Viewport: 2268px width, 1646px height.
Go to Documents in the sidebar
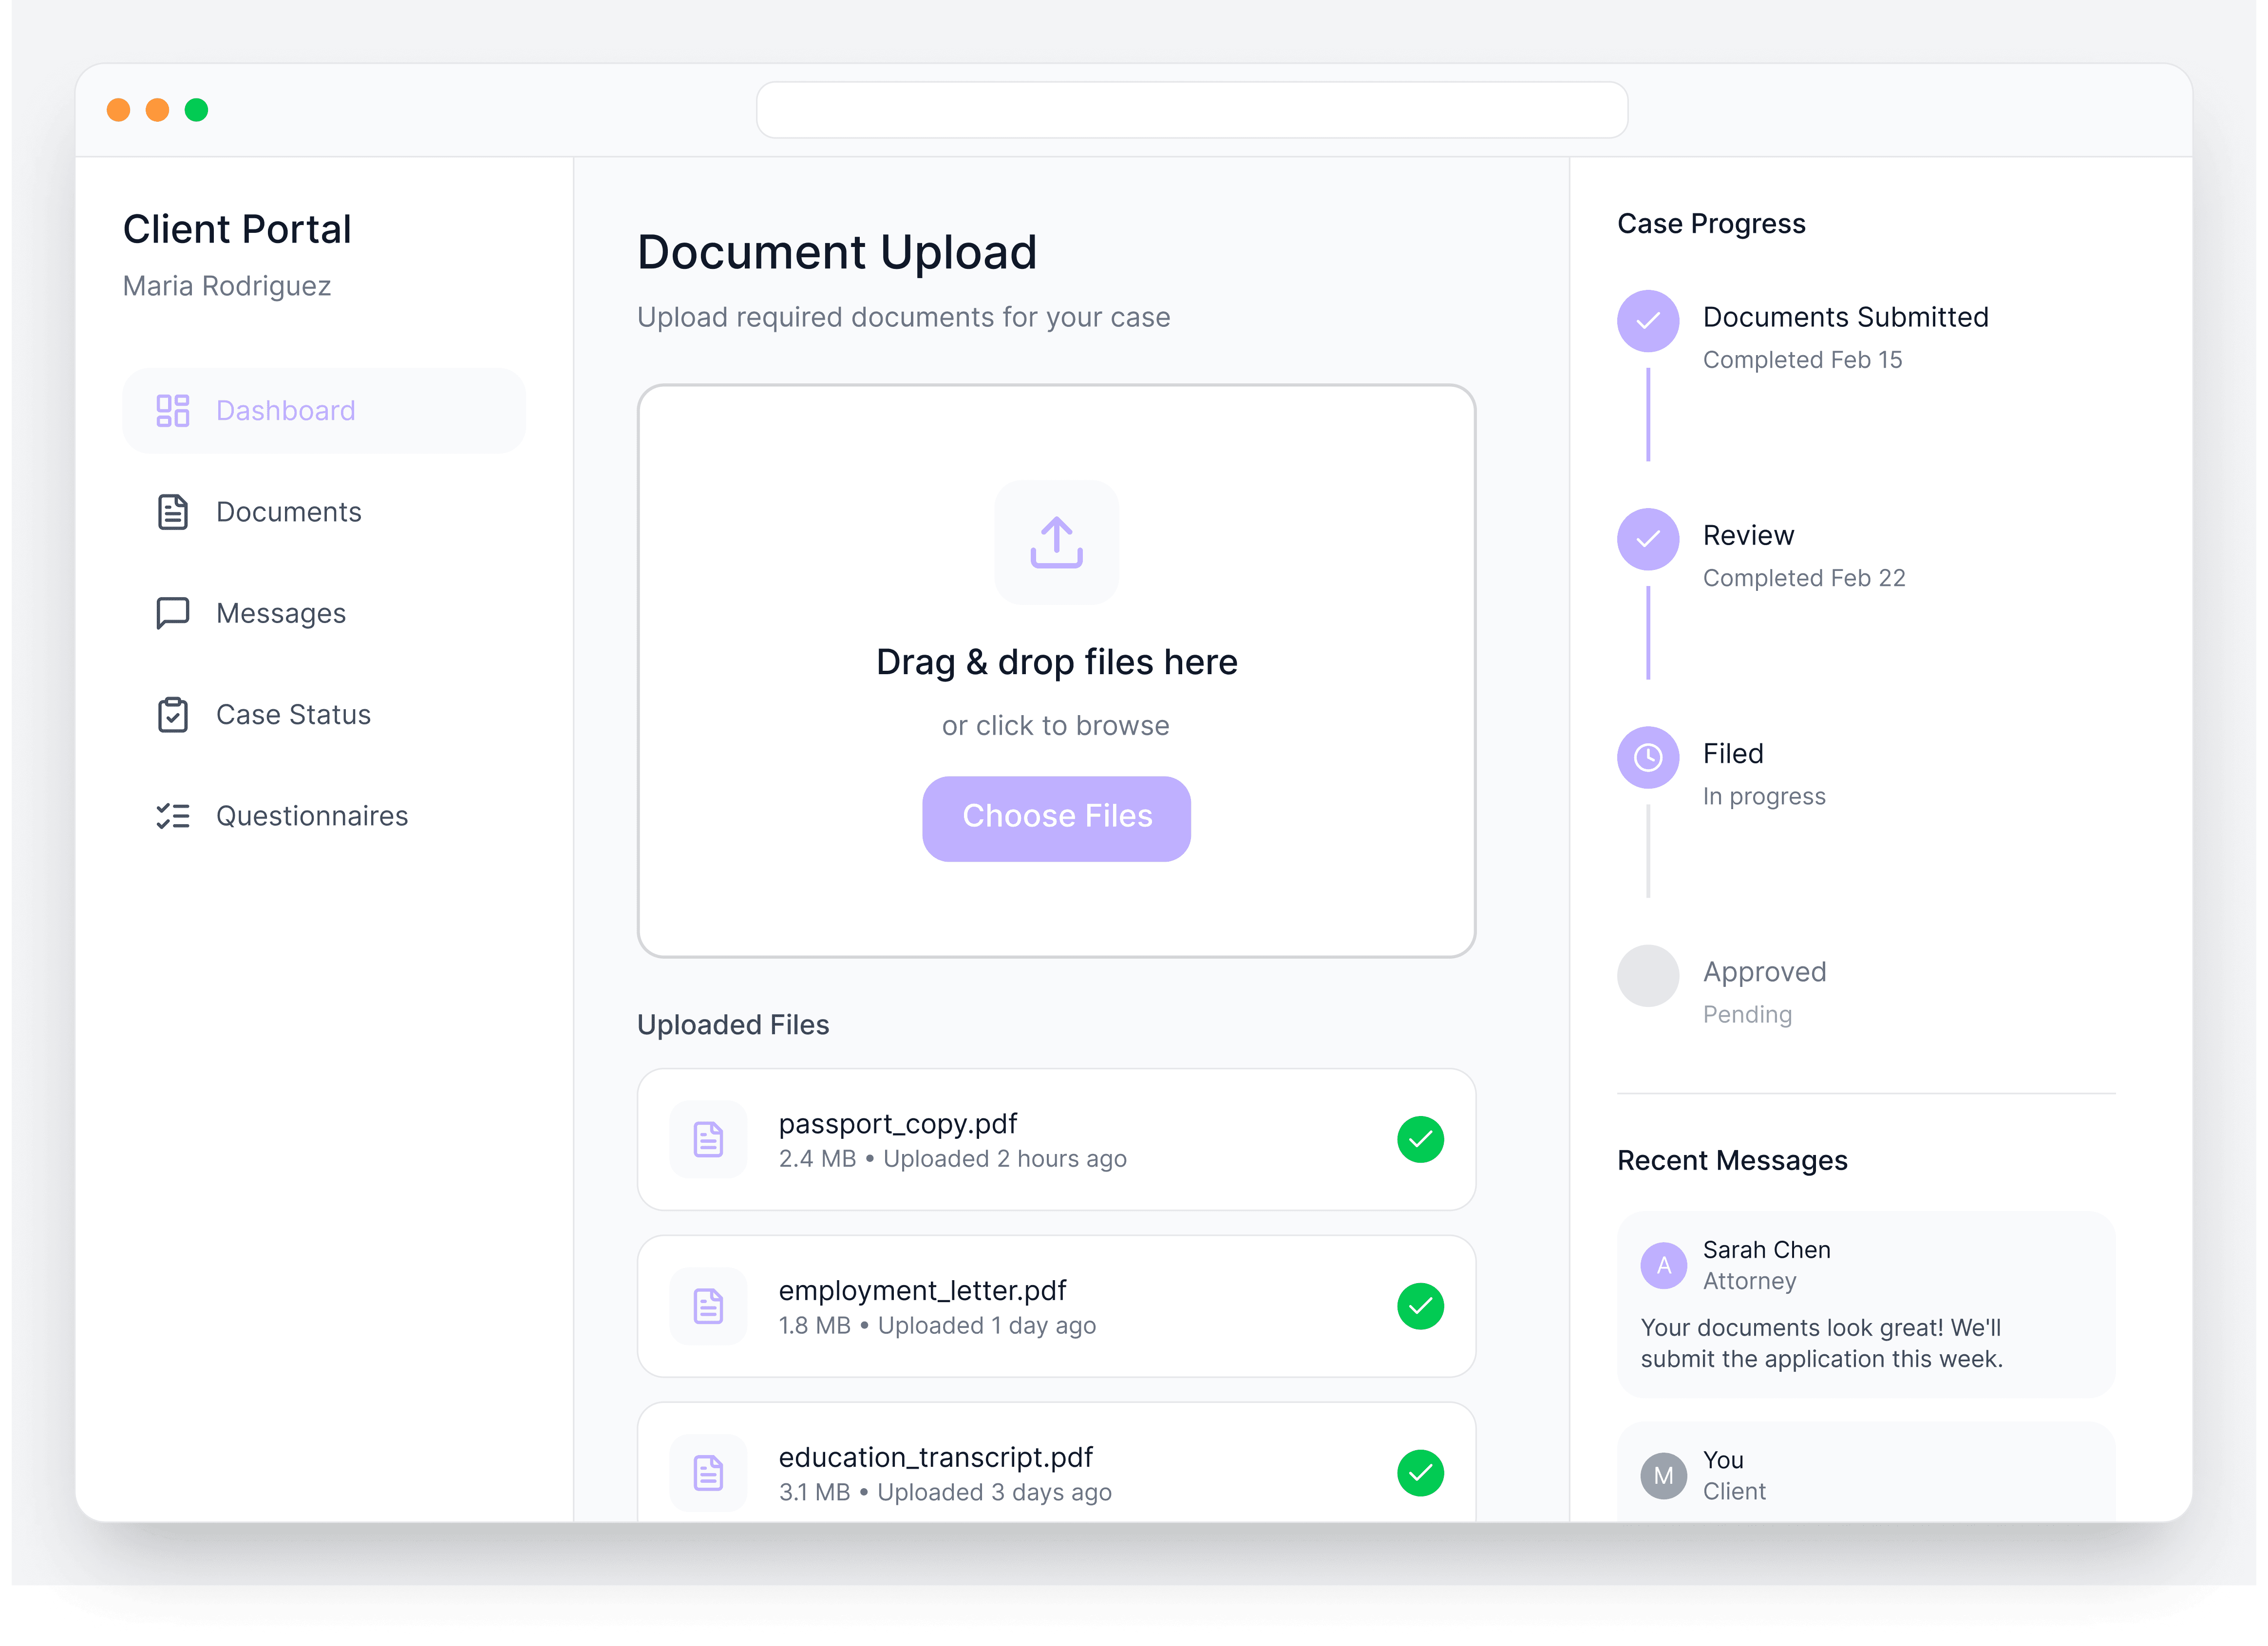tap(288, 512)
